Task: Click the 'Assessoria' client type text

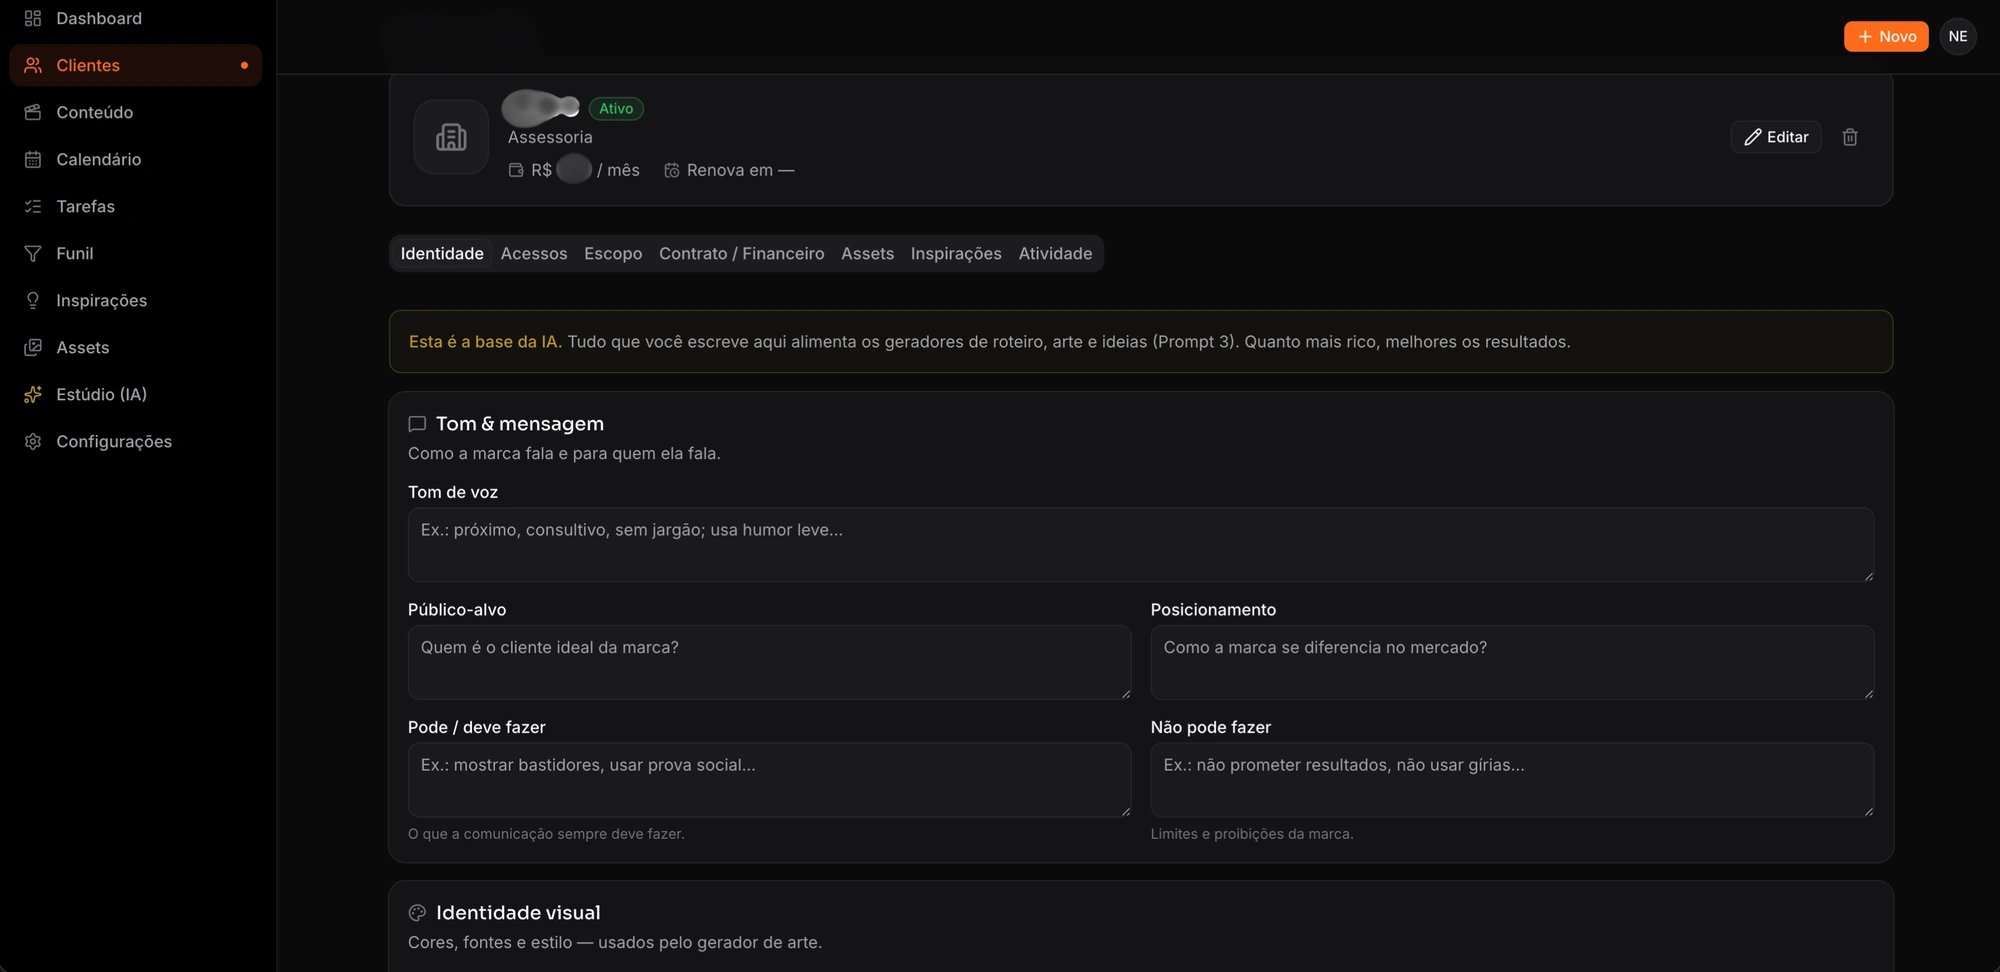Action: click(x=550, y=137)
